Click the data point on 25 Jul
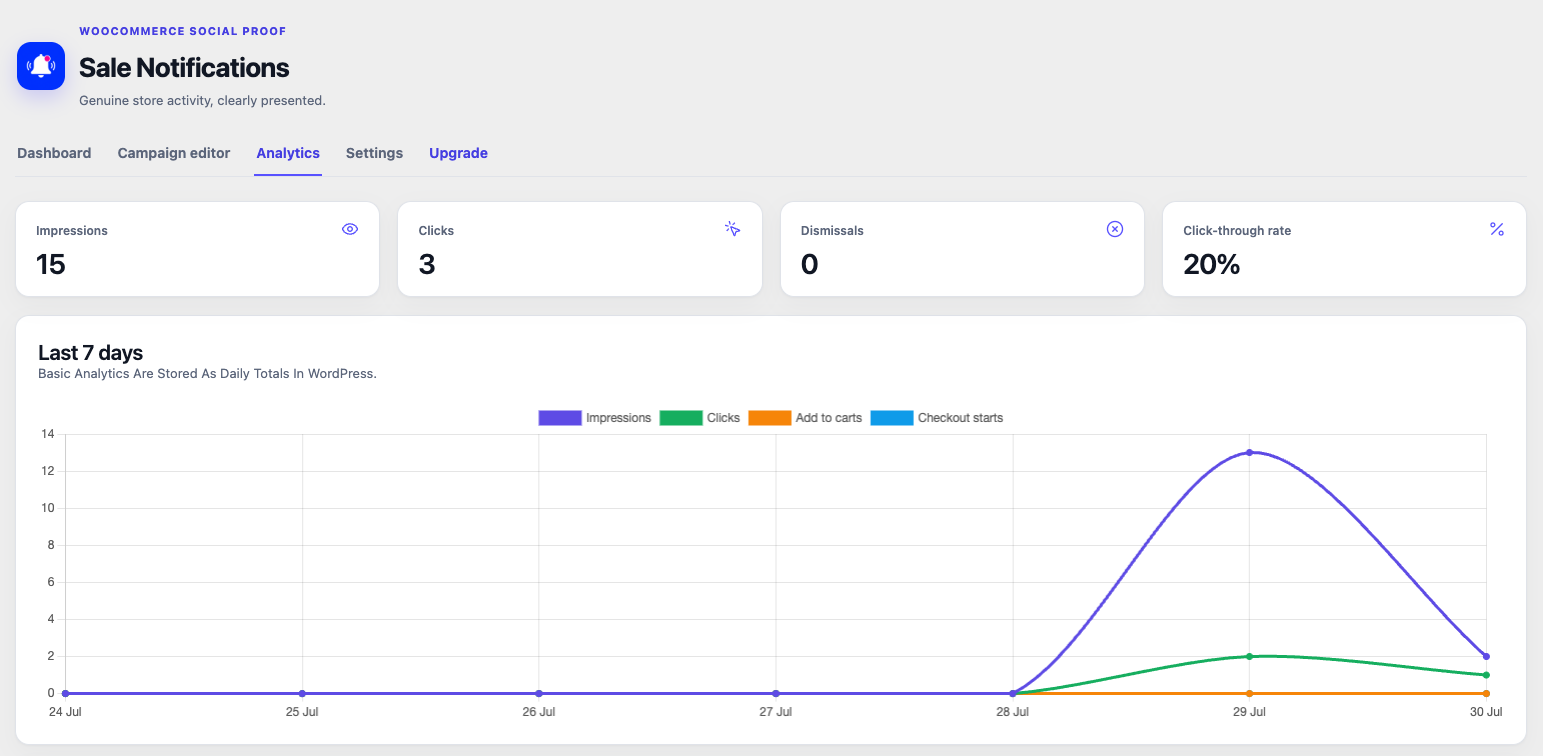 click(x=302, y=693)
